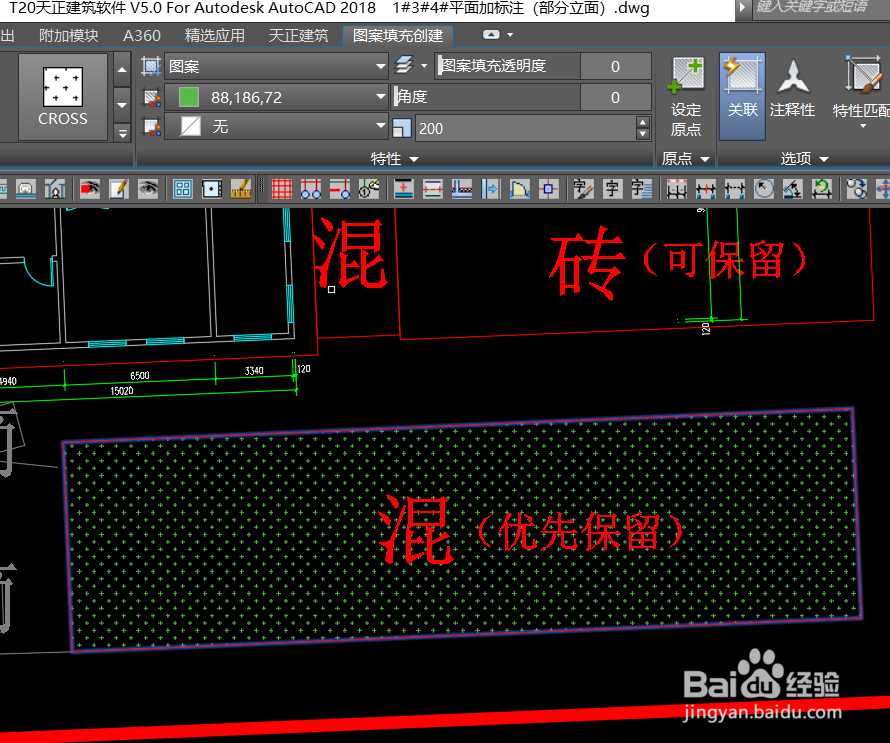This screenshot has width=890, height=743.
Task: Click the angled arrow elevation dimension icon
Action: [792, 188]
